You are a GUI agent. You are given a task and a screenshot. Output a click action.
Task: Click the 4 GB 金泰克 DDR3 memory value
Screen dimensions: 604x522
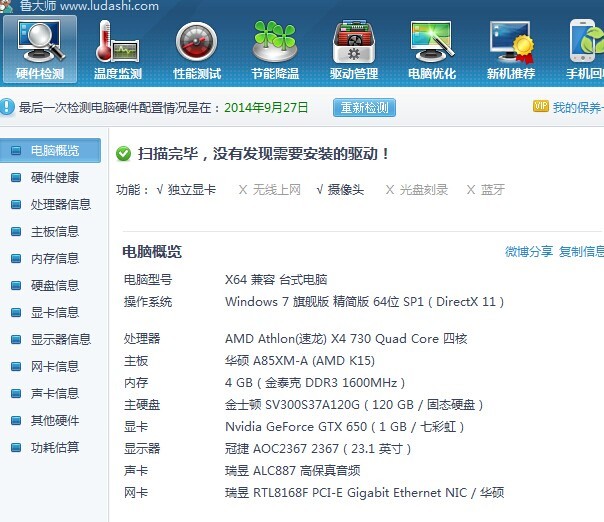315,383
